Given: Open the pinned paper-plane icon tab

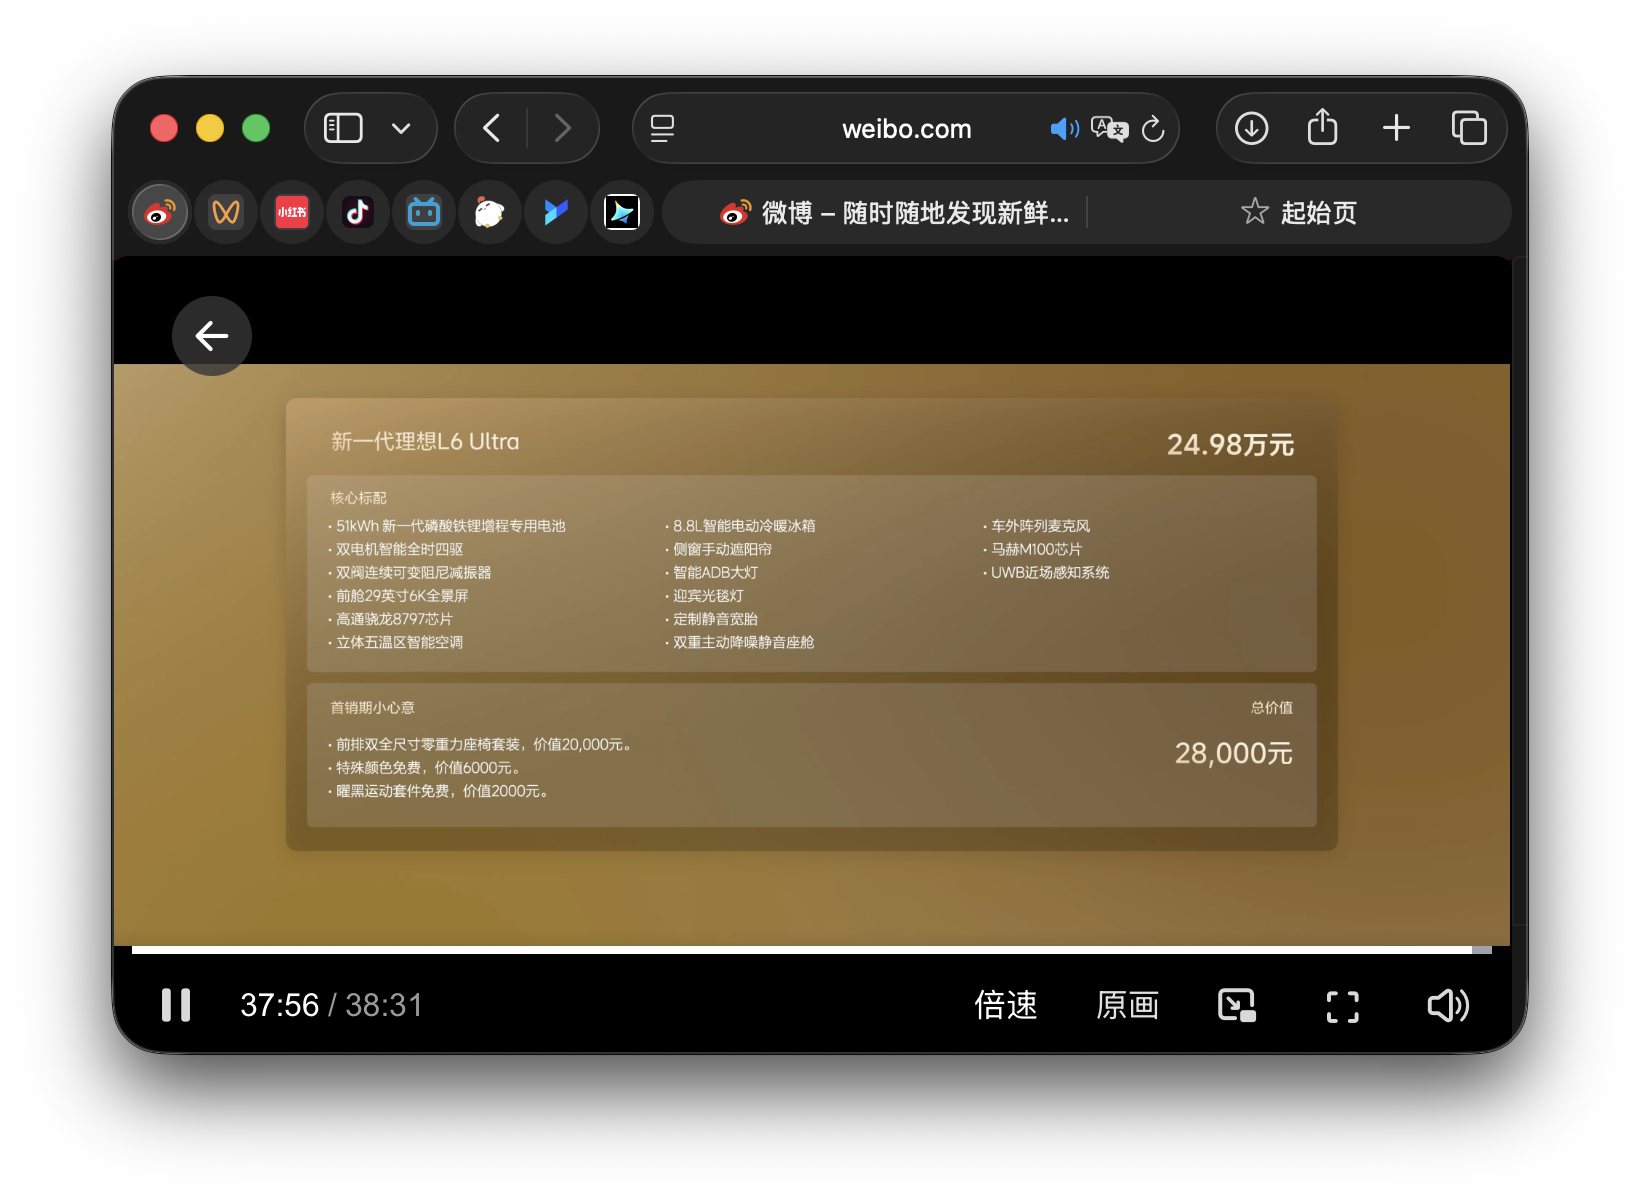Looking at the screenshot, I should pyautogui.click(x=622, y=212).
